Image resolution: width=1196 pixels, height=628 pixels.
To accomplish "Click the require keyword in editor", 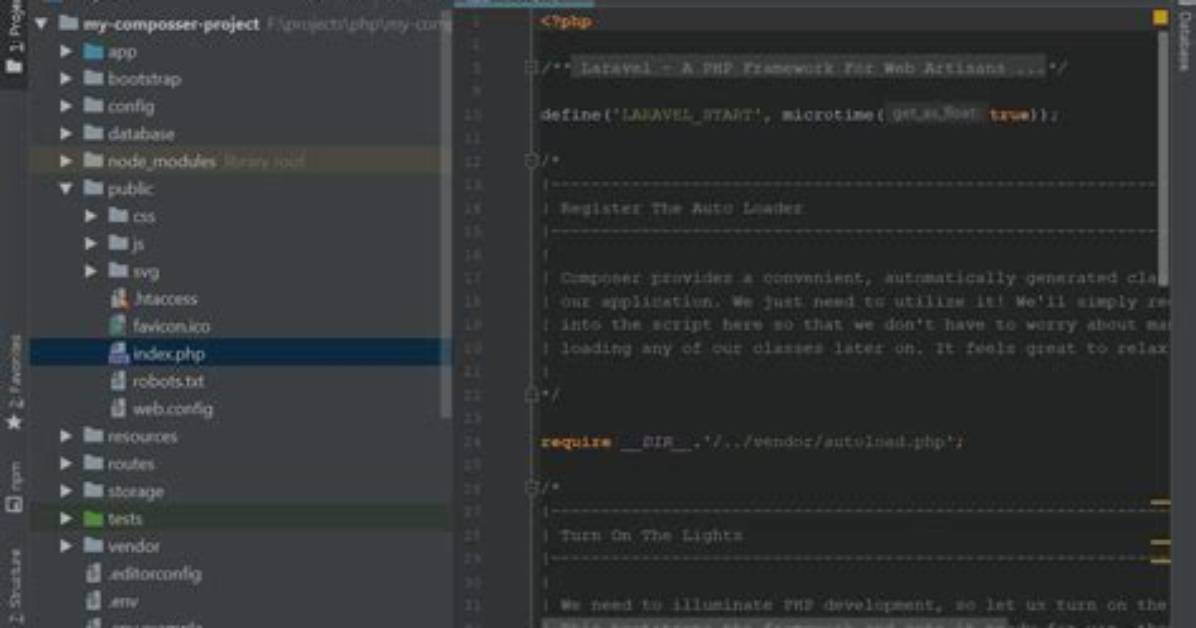I will (576, 441).
